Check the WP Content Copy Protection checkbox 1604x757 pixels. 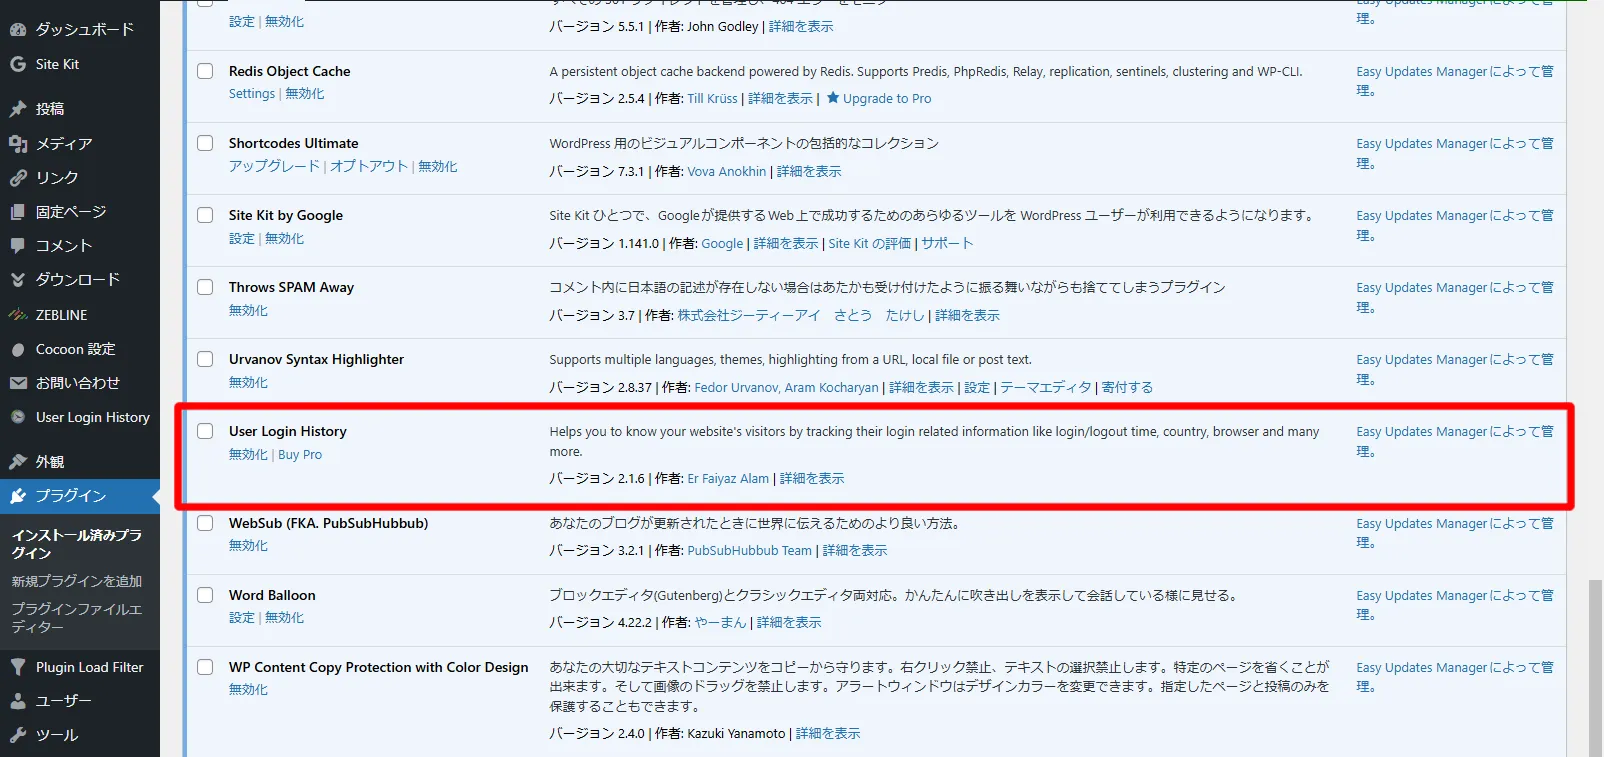tap(205, 667)
